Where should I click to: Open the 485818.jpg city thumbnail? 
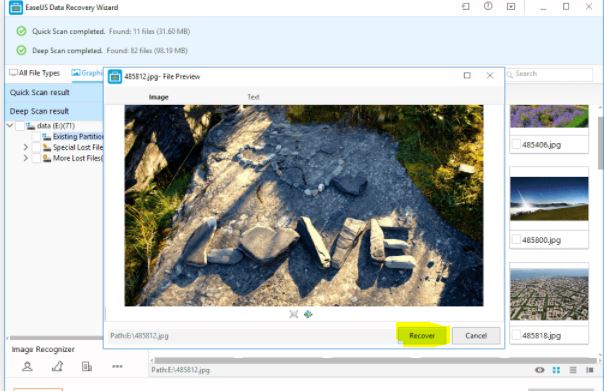(x=549, y=294)
